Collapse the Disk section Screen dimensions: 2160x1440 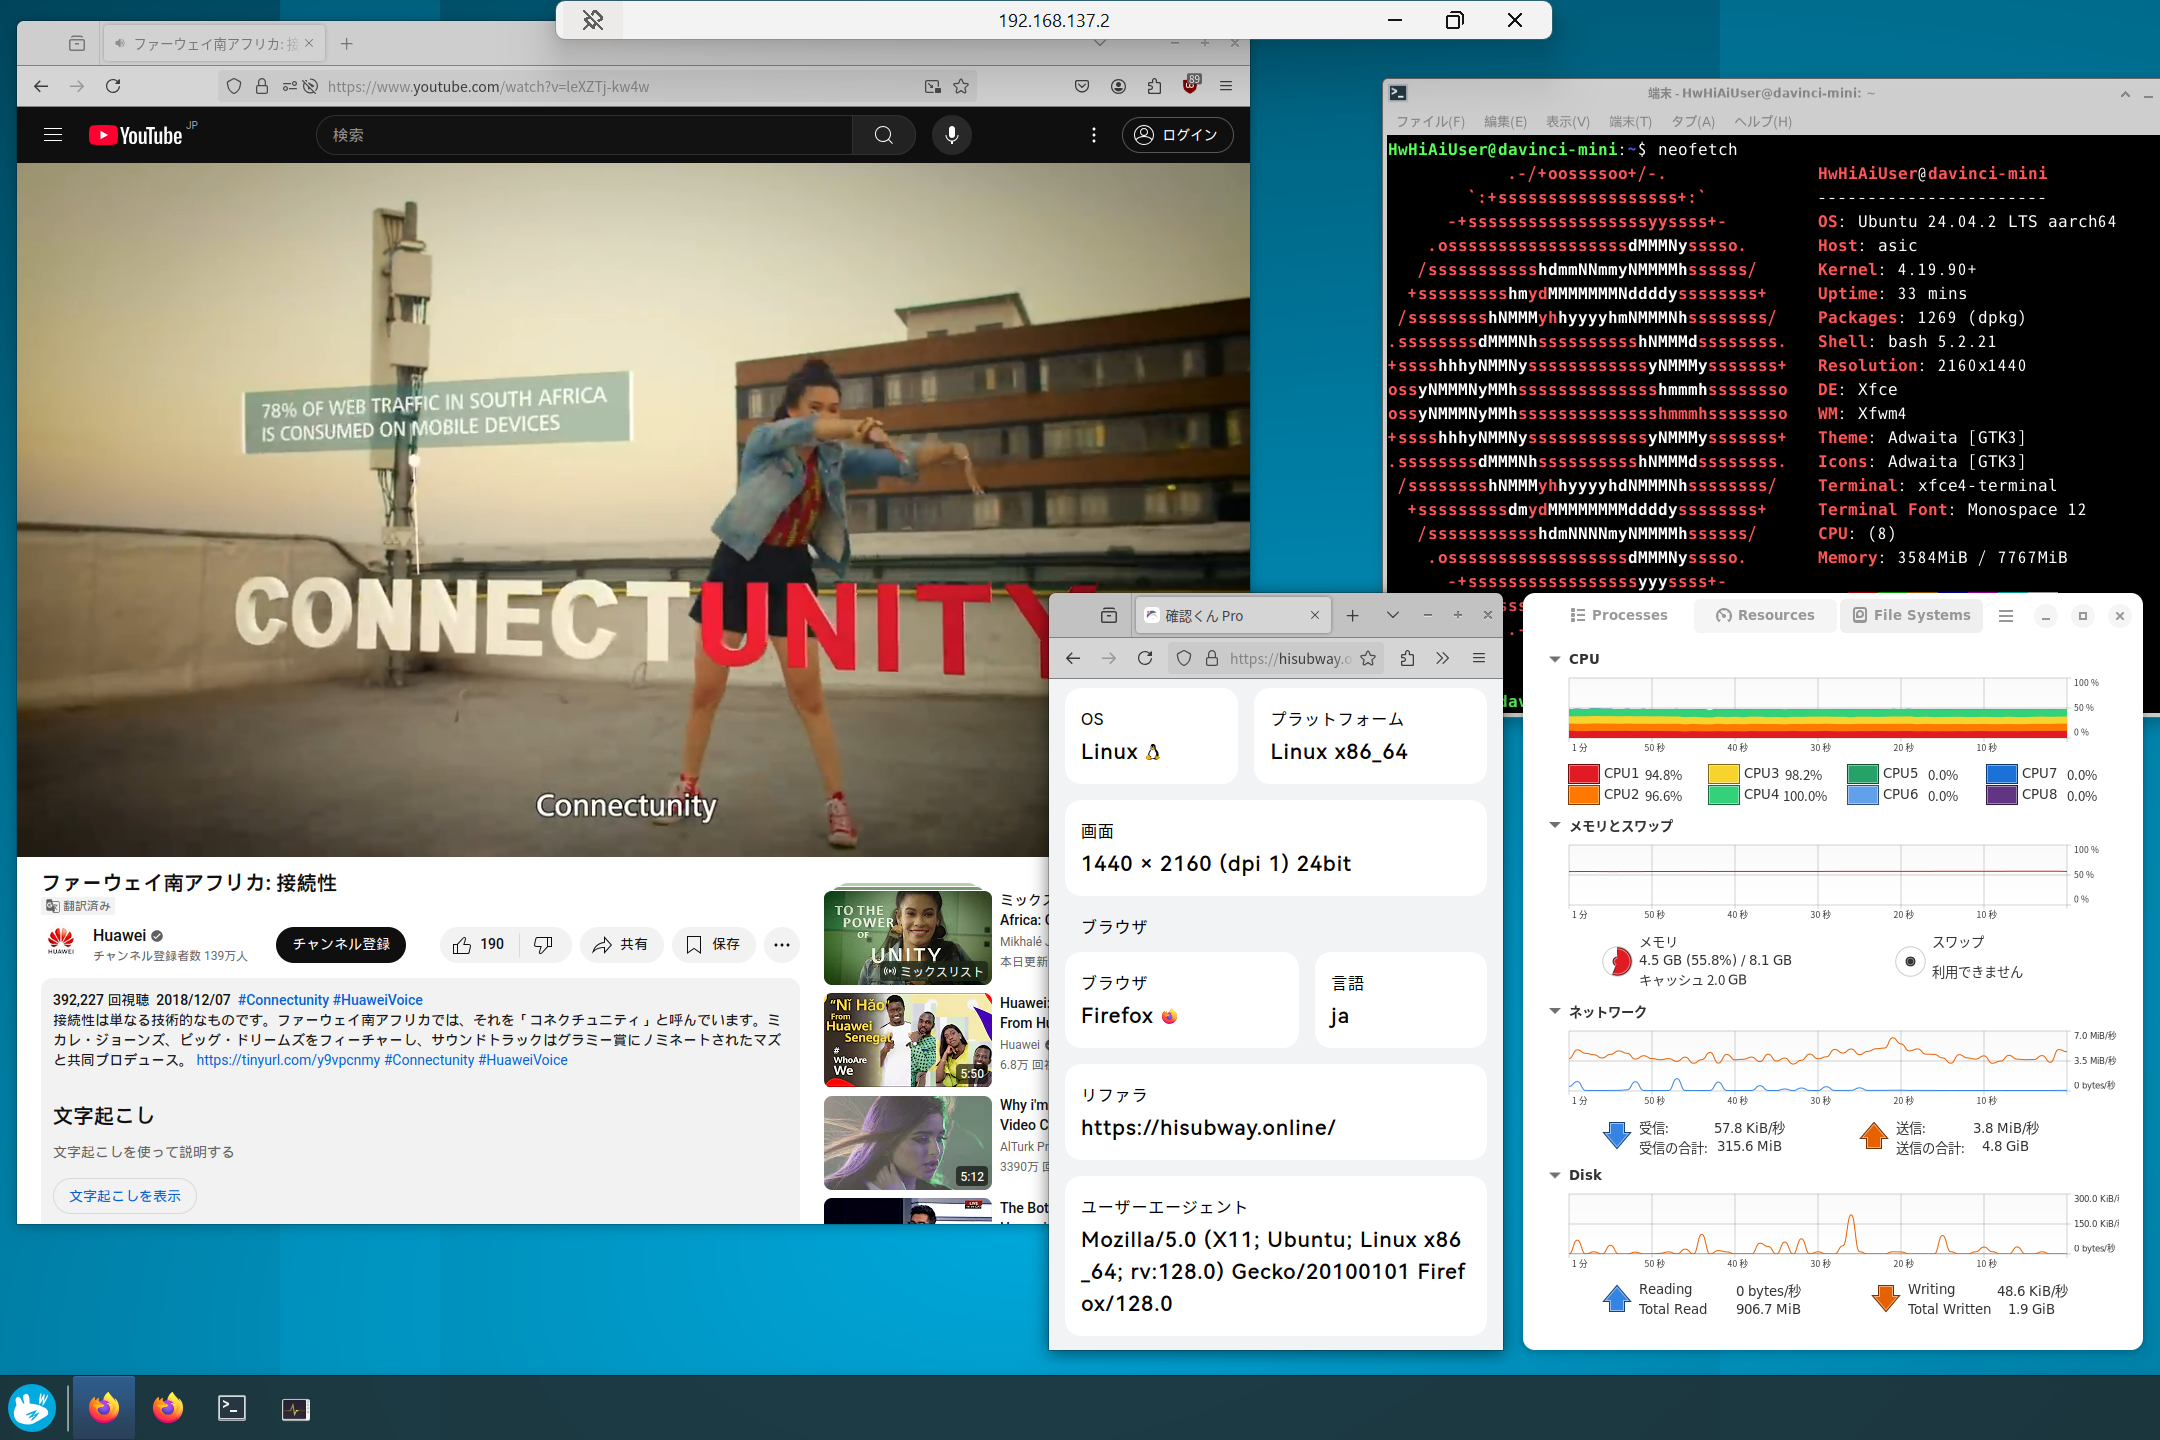[x=1555, y=1175]
